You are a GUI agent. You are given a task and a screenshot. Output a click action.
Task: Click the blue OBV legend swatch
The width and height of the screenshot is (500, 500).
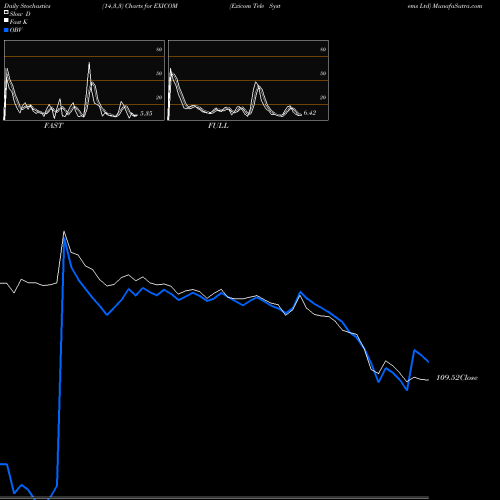tap(6, 30)
